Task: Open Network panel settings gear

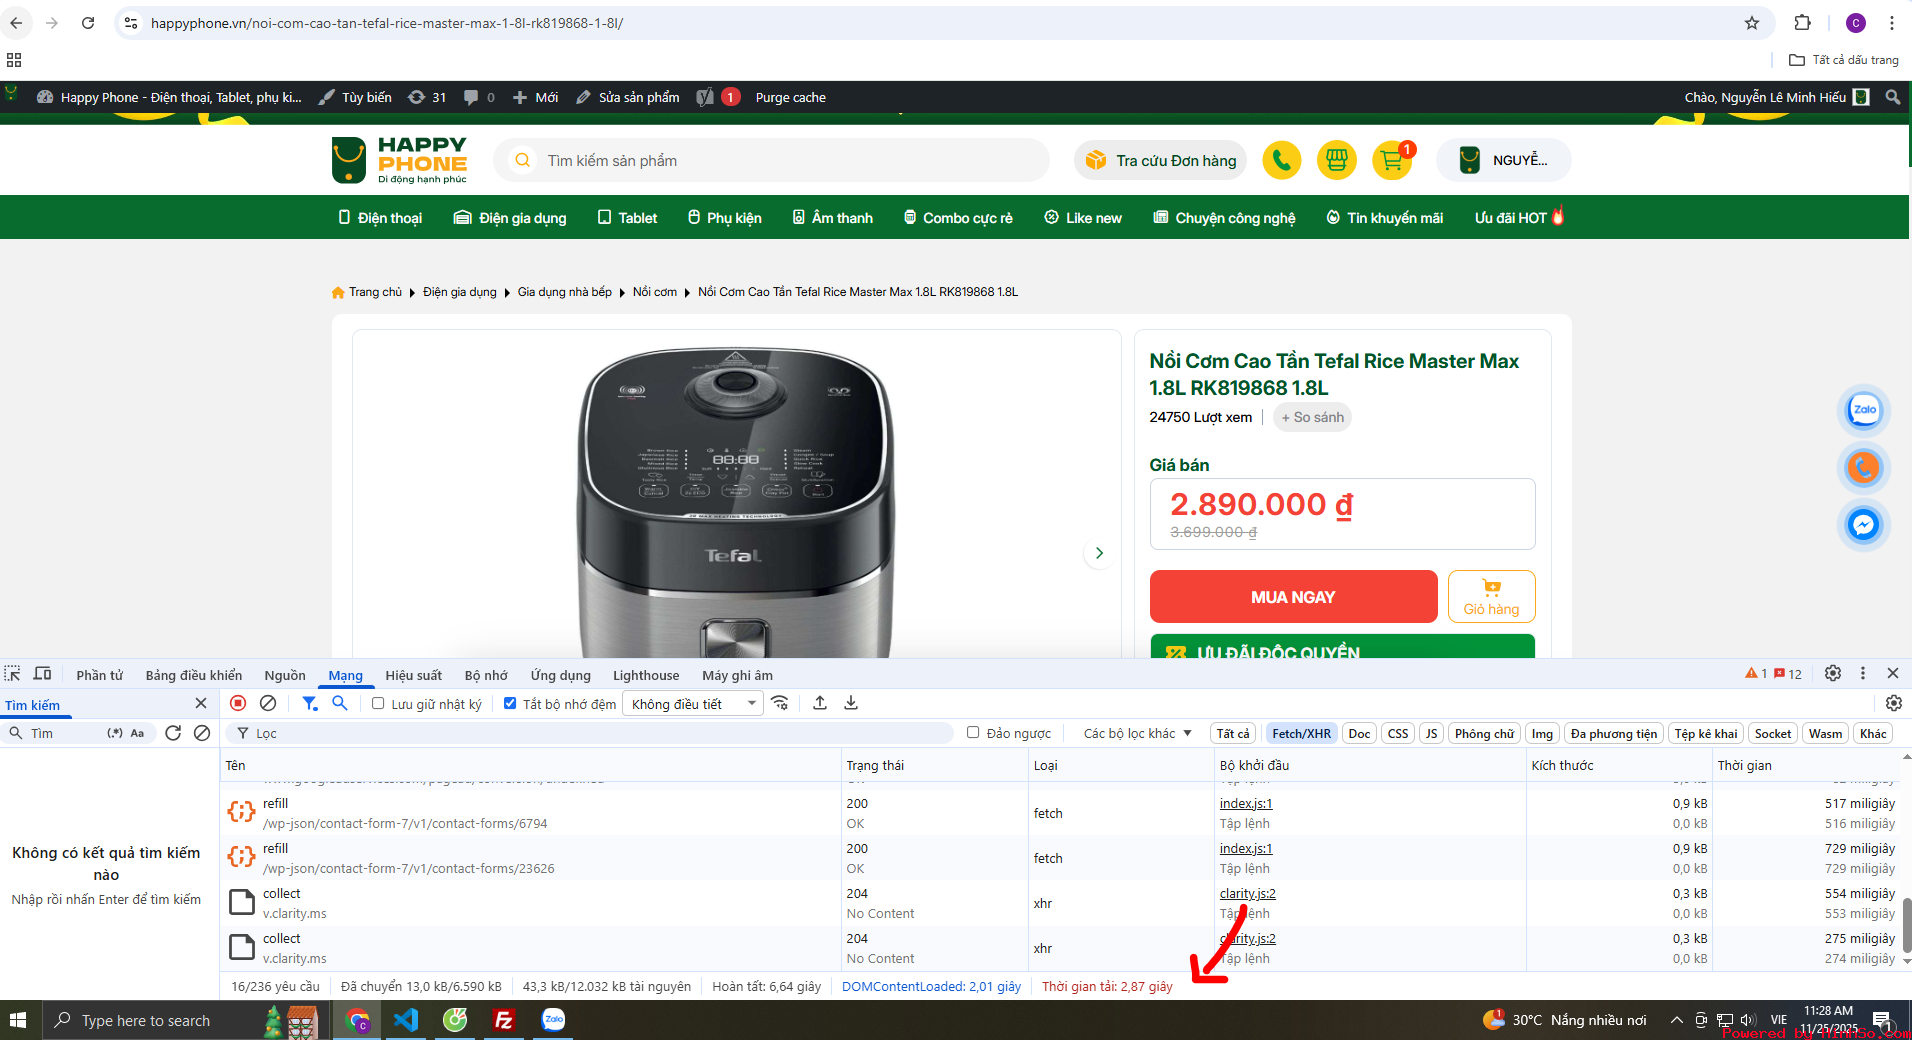Action: [1893, 703]
